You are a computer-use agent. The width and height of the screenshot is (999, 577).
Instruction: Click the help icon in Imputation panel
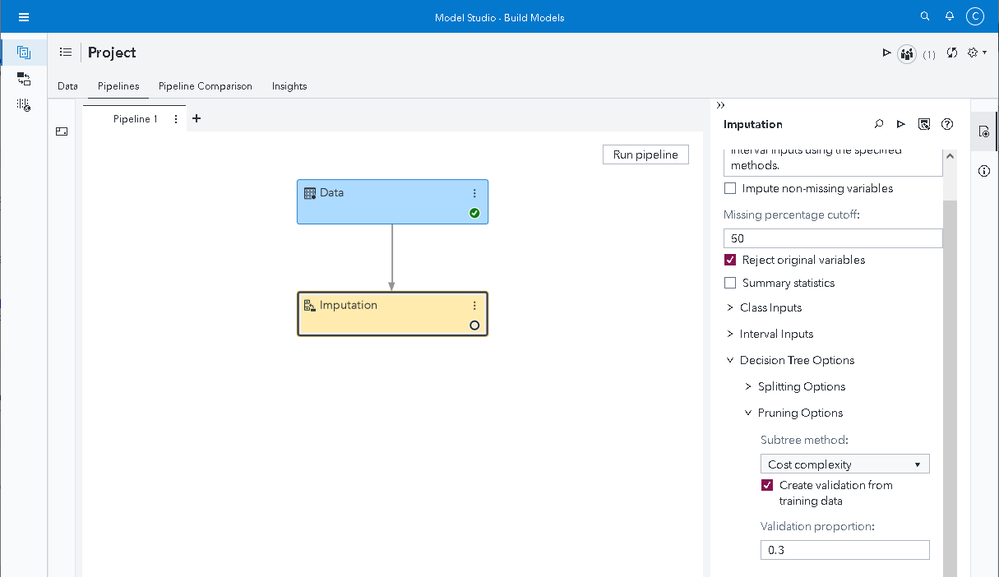pos(947,125)
